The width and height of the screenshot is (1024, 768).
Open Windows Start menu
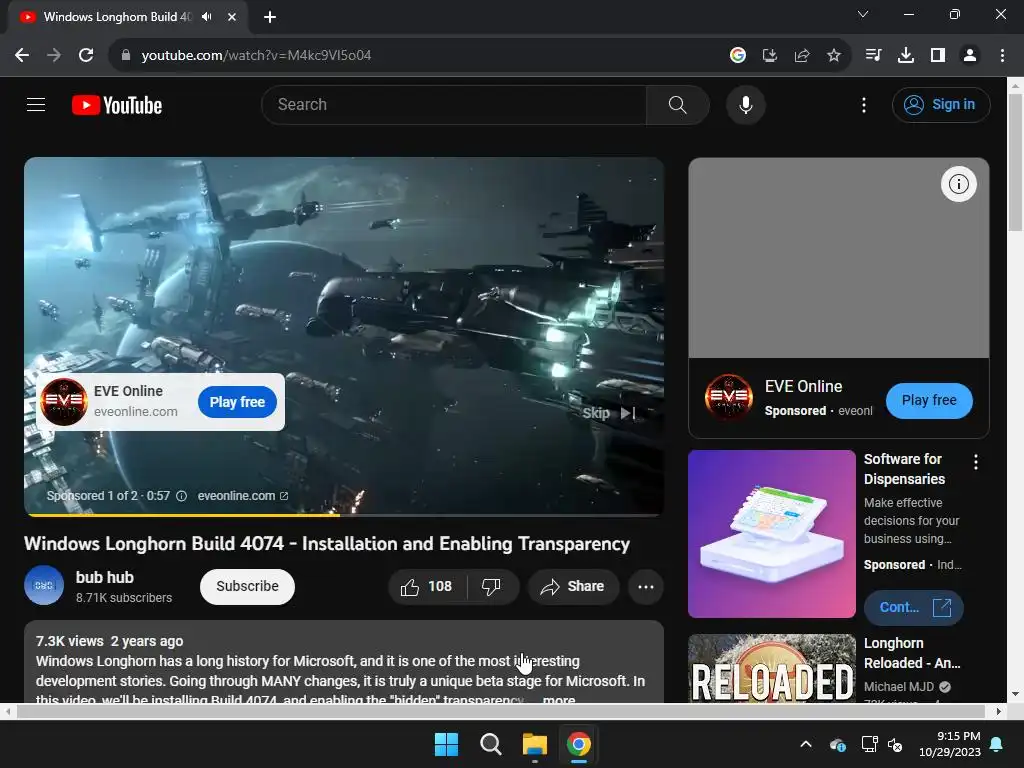(x=447, y=744)
